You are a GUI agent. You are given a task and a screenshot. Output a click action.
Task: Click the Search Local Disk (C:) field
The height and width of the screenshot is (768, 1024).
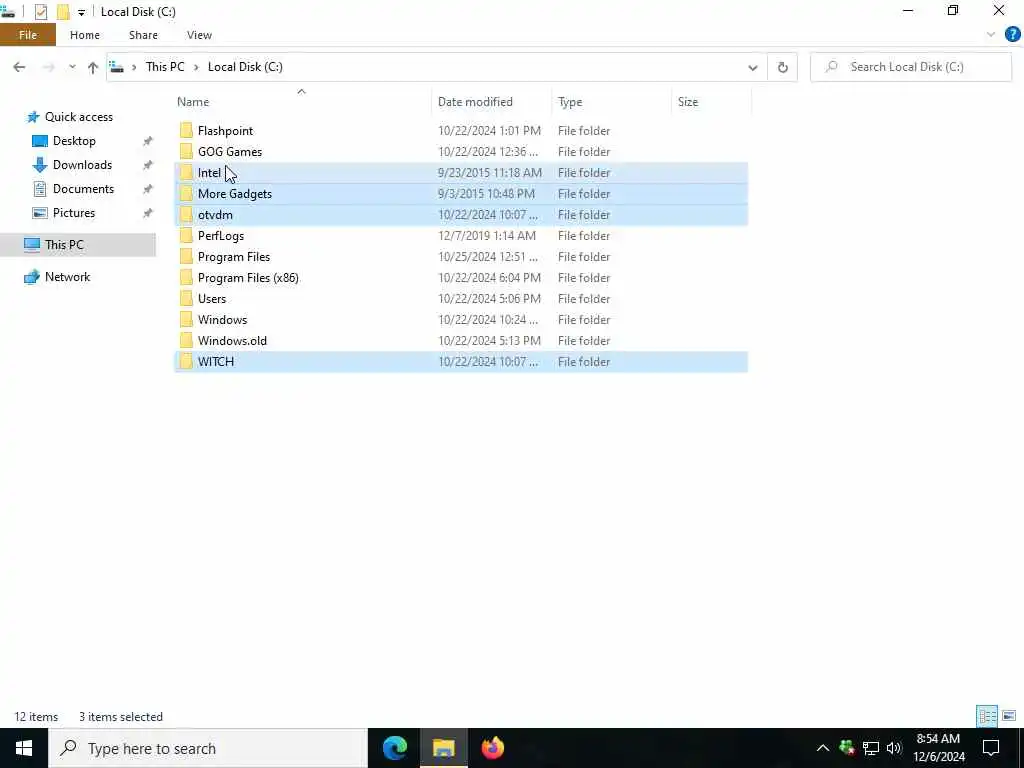[911, 67]
